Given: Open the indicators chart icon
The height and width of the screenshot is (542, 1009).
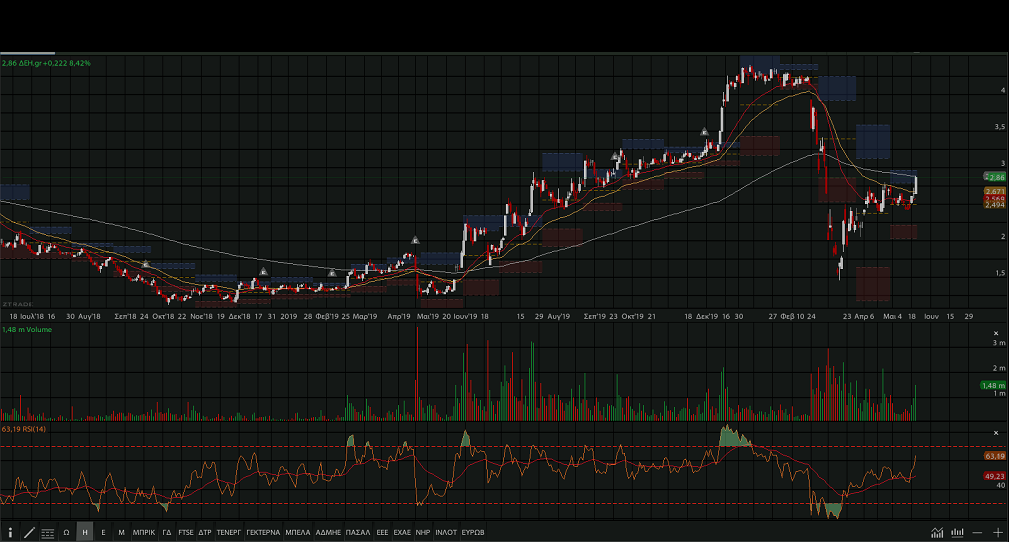Looking at the screenshot, I should 937,532.
